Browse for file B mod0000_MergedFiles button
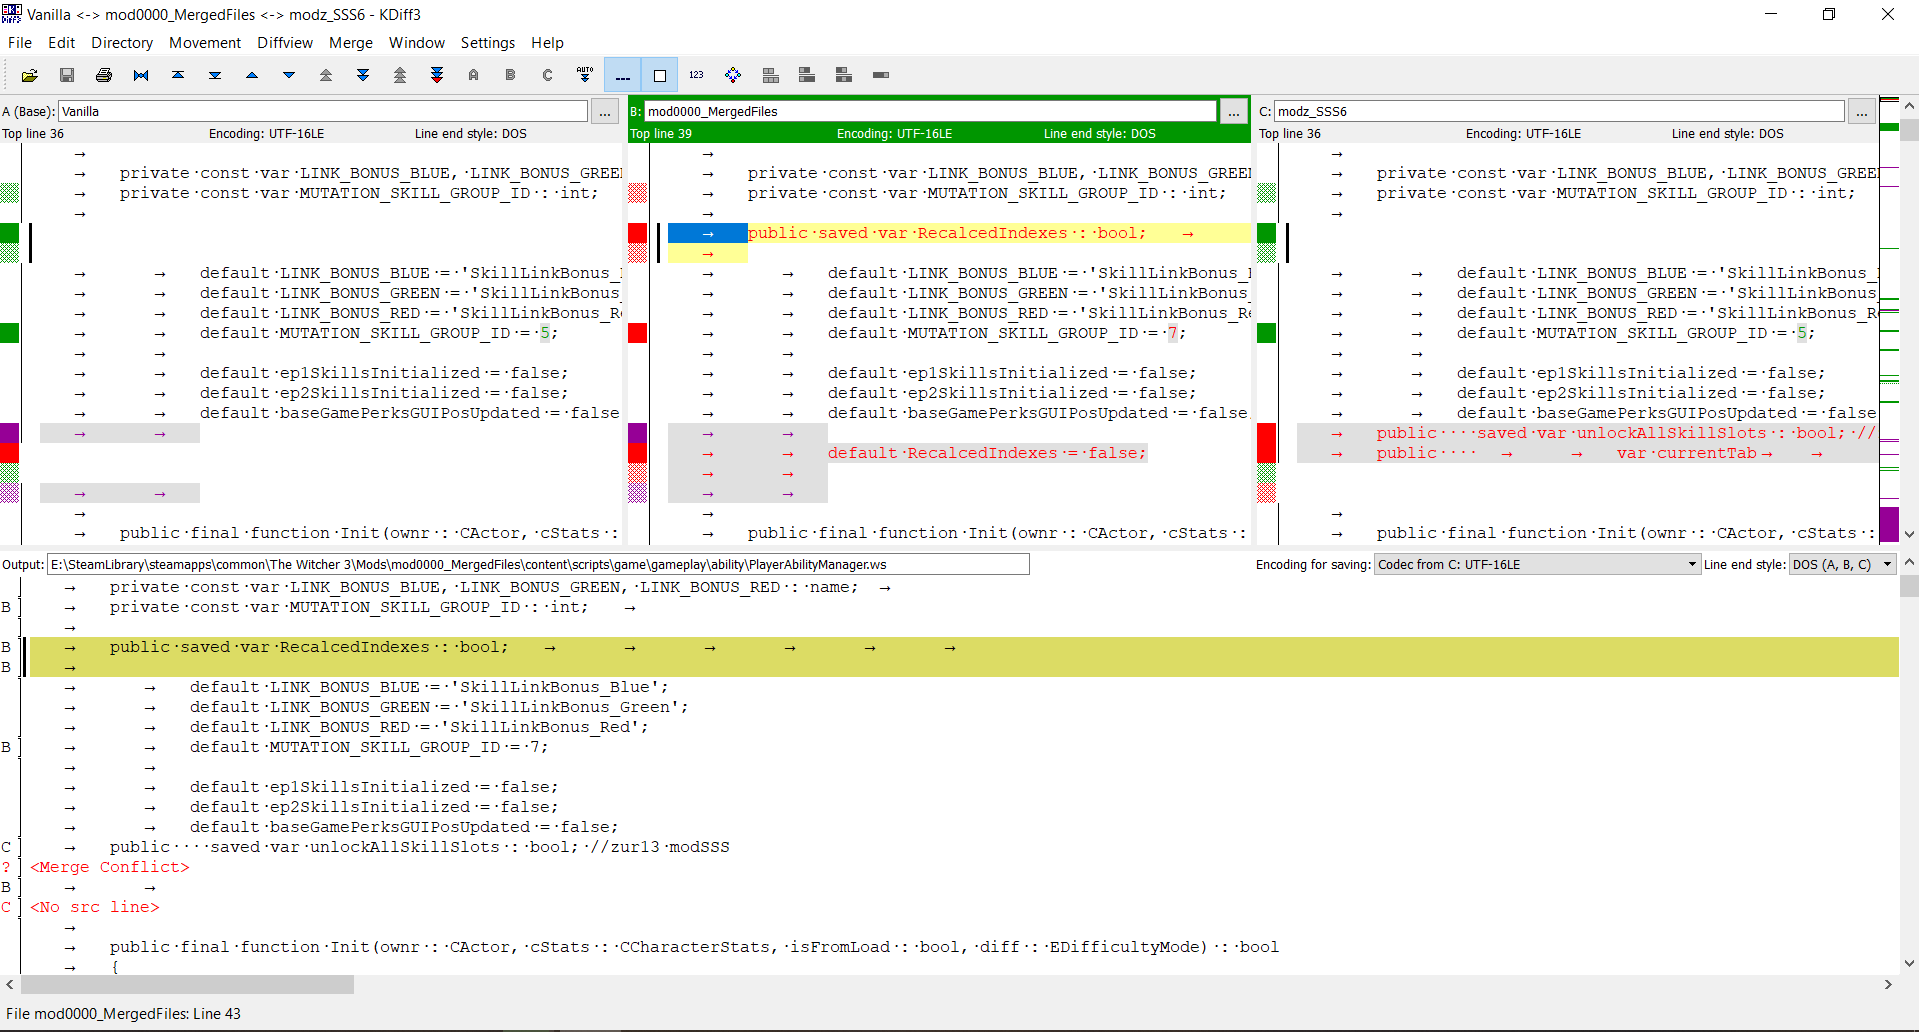The image size is (1919, 1032). 1234,112
